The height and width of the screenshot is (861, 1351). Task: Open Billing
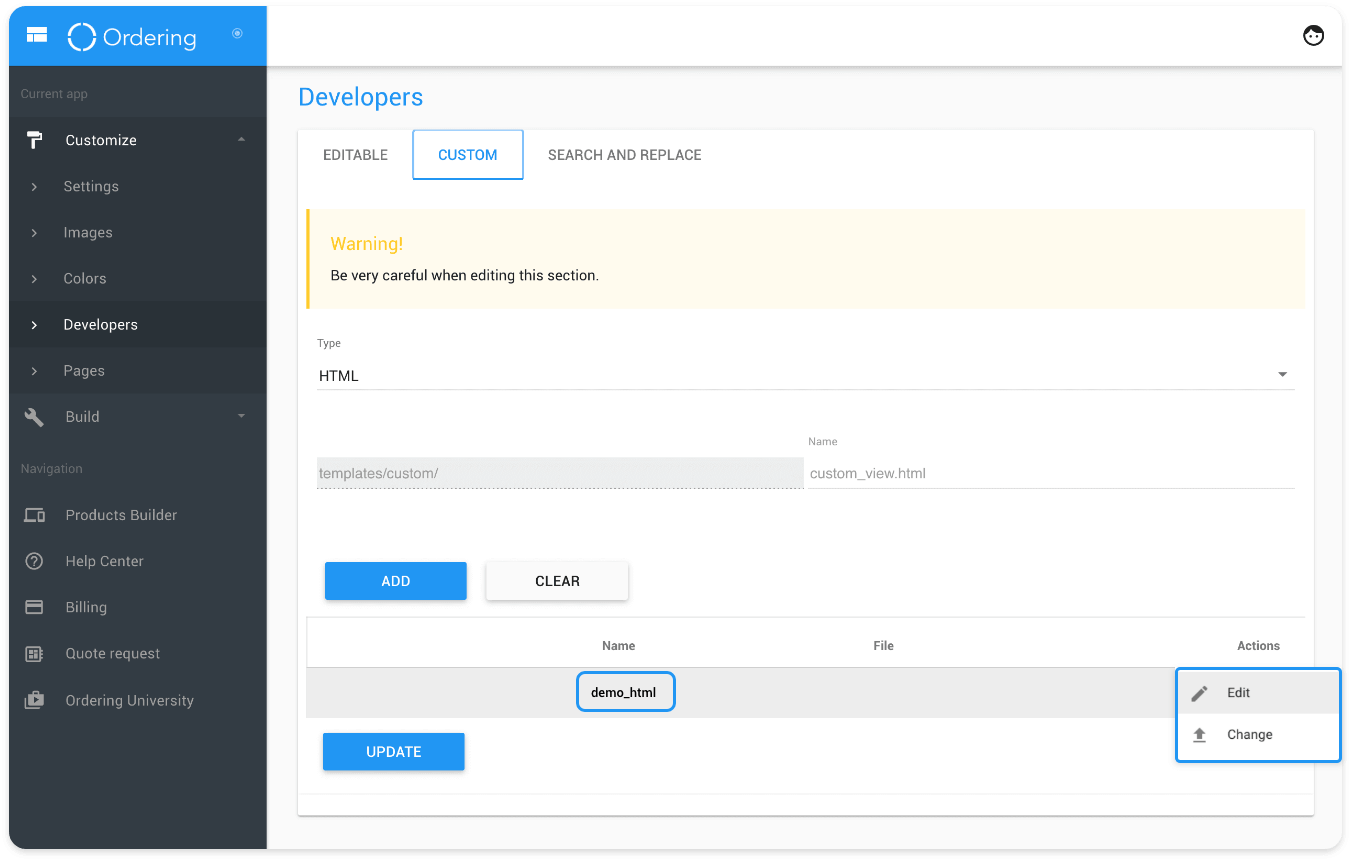click(x=86, y=607)
